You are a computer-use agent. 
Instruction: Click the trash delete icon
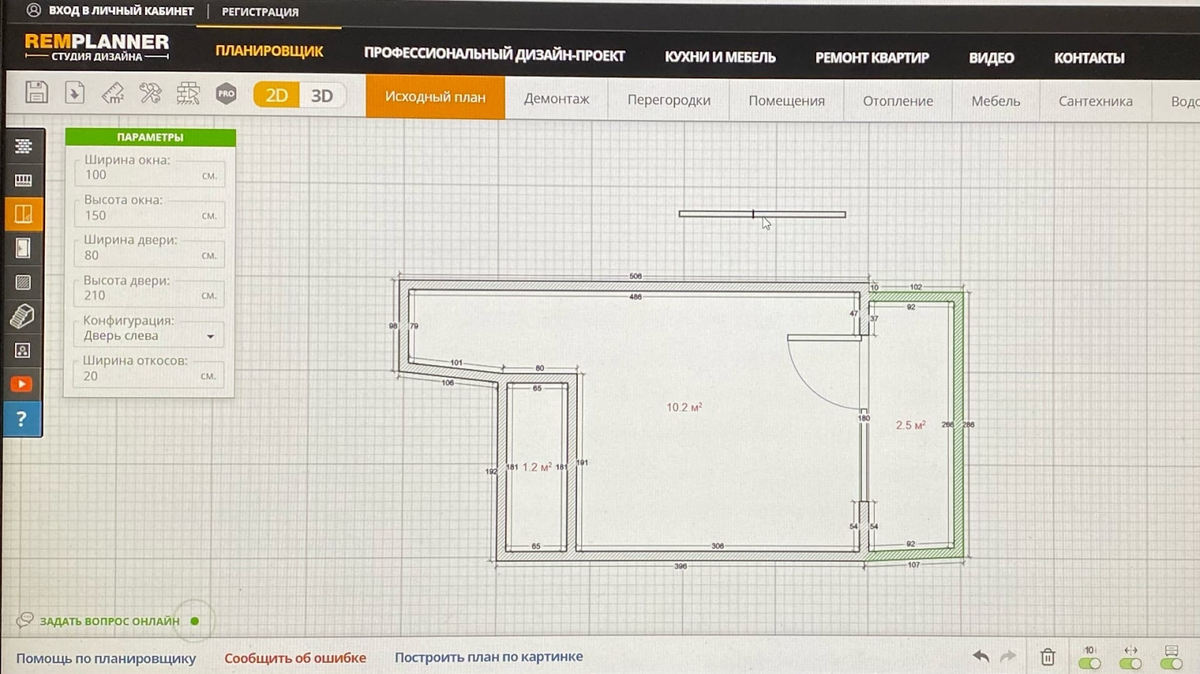[x=1048, y=657]
